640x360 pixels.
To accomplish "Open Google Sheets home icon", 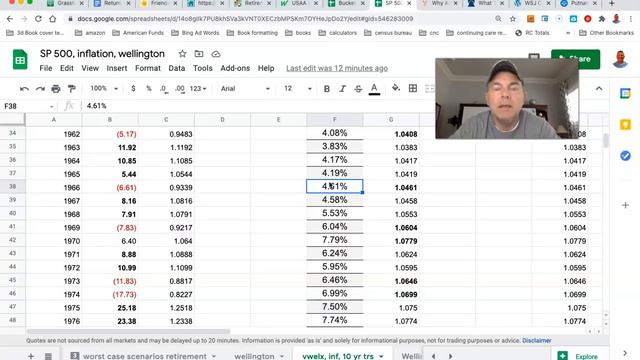I will tap(20, 60).
